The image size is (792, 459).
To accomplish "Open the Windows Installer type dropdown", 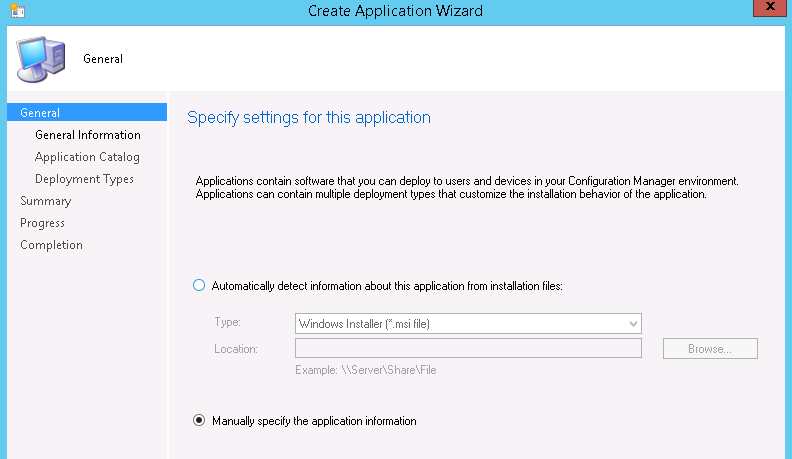I will click(x=468, y=323).
